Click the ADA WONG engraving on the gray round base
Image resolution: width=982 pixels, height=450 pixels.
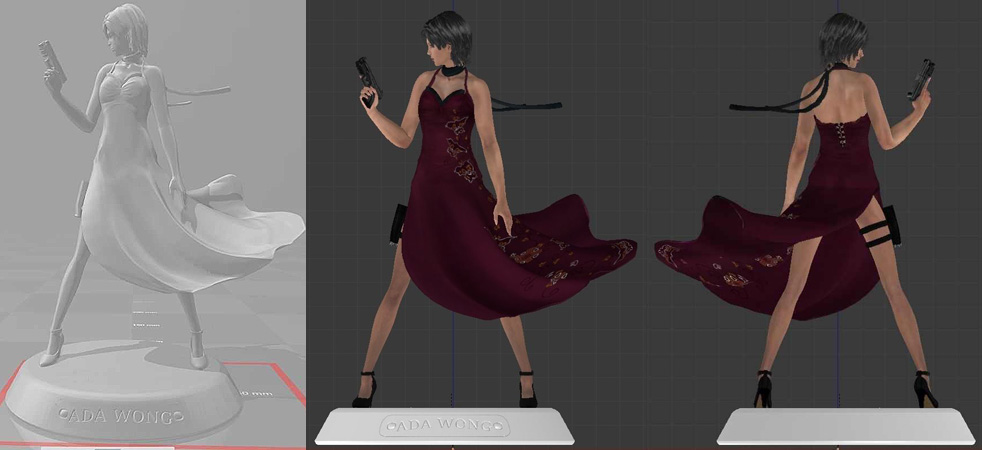[x=120, y=415]
